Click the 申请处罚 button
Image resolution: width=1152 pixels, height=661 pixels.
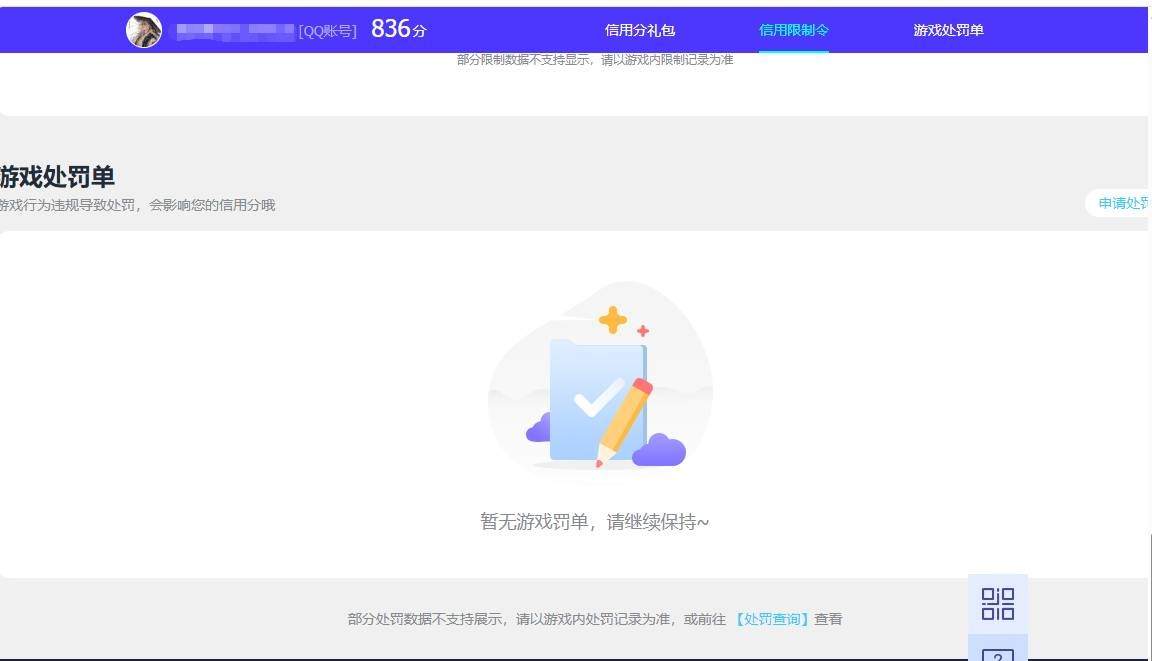pyautogui.click(x=1118, y=203)
